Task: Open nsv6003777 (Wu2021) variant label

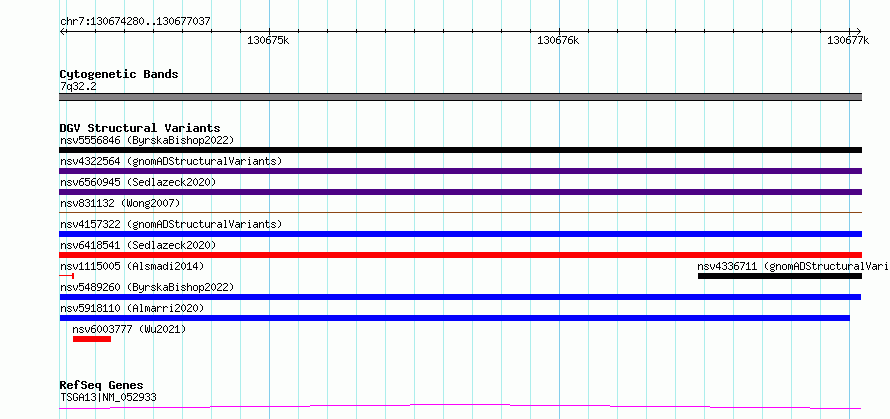Action: coord(129,329)
